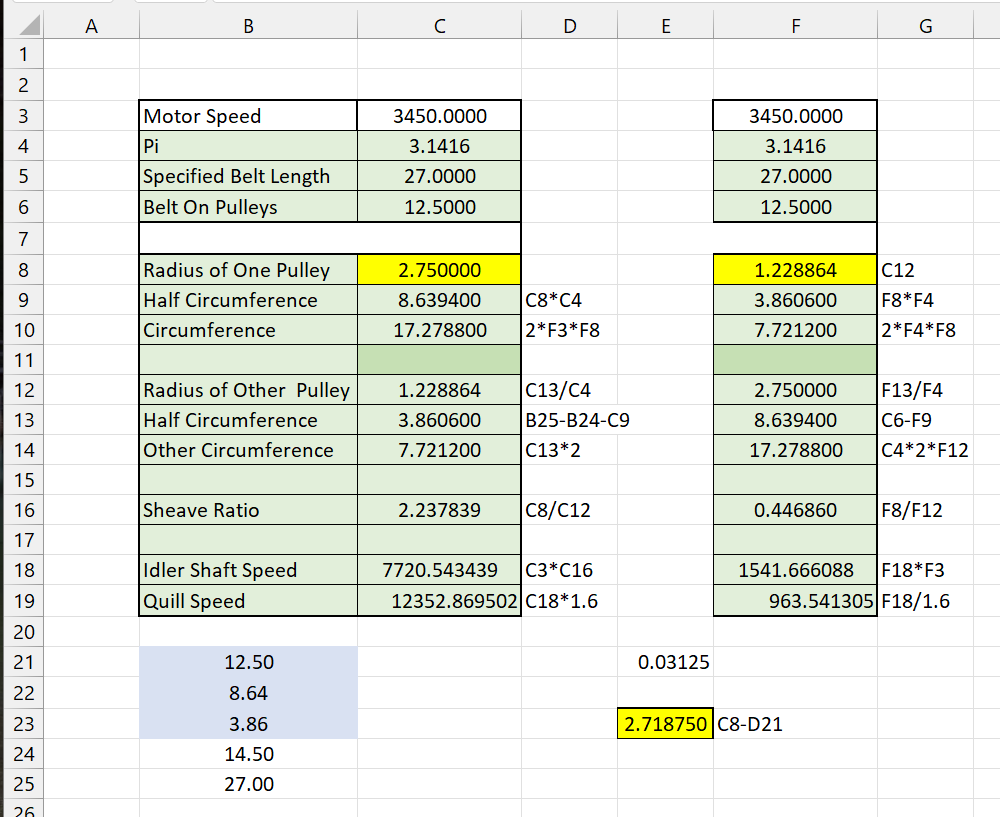The width and height of the screenshot is (1000, 817).
Task: Select row 8 header
Action: coord(24,270)
